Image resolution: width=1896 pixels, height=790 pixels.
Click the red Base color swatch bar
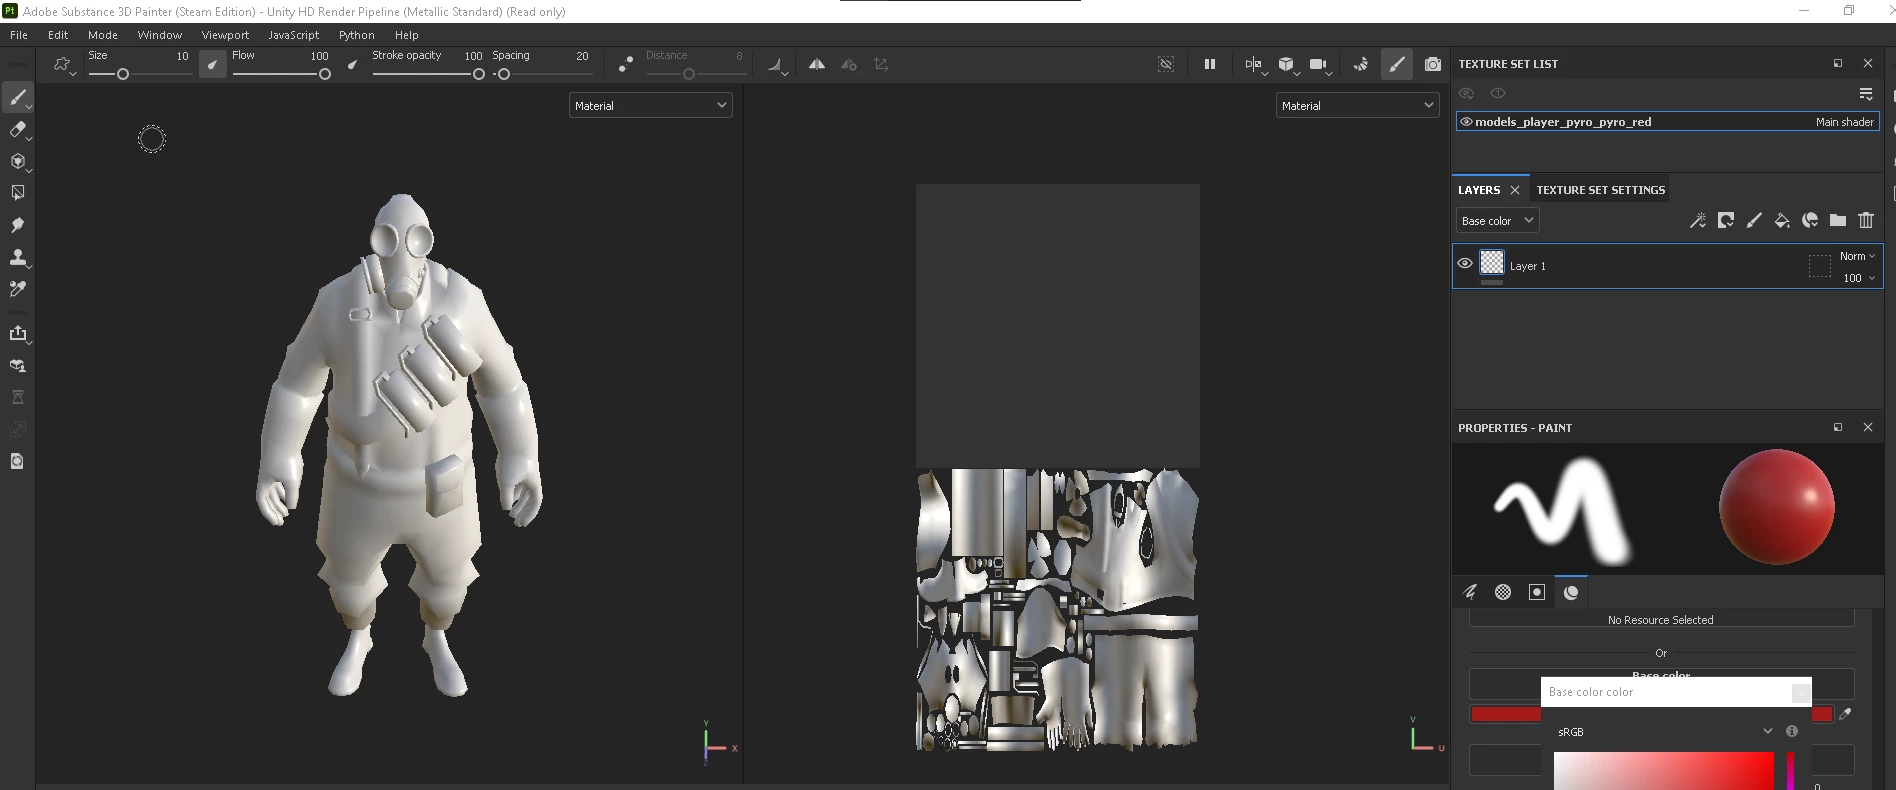pyautogui.click(x=1505, y=714)
